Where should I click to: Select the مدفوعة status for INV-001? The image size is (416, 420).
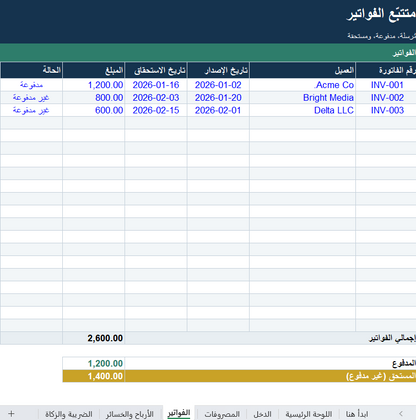tap(31, 85)
